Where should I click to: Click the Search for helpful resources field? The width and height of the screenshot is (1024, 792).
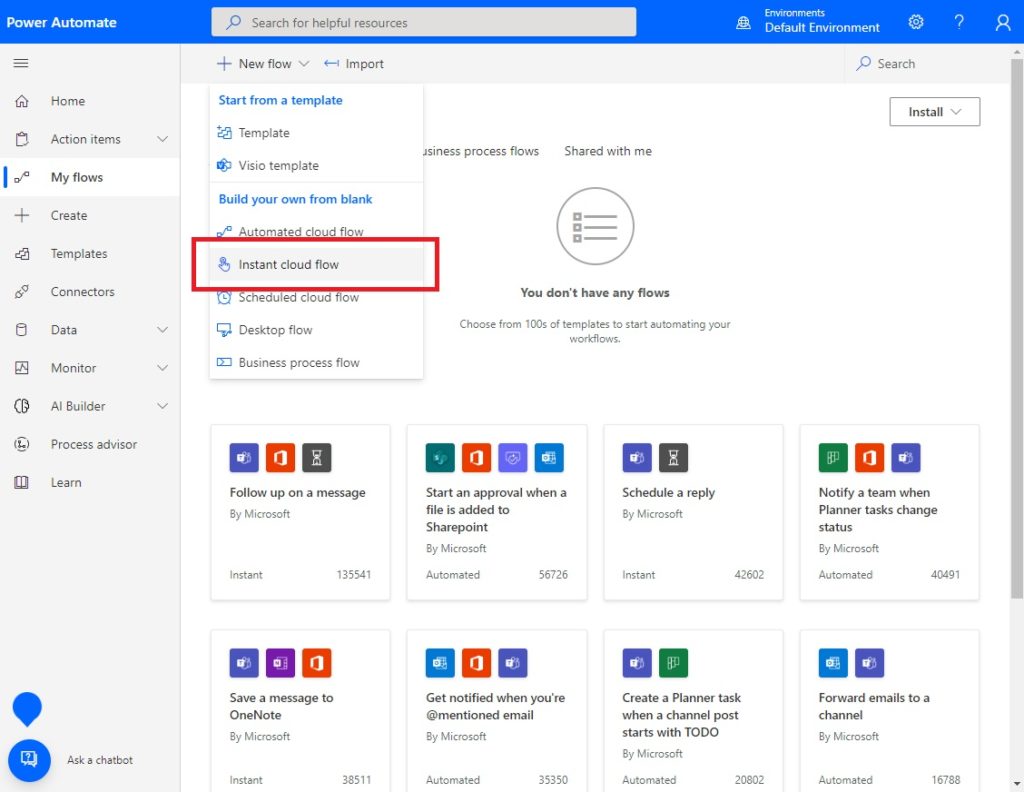(423, 22)
